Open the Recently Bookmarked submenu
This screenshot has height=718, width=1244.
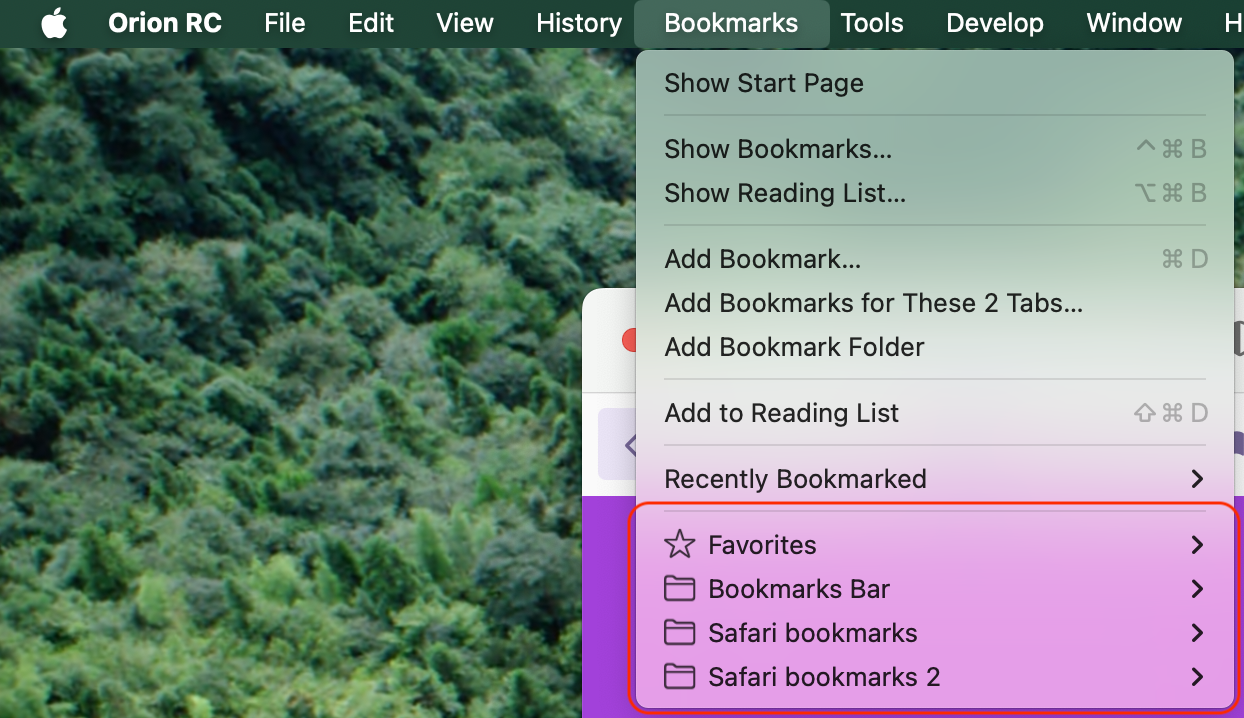coord(934,479)
